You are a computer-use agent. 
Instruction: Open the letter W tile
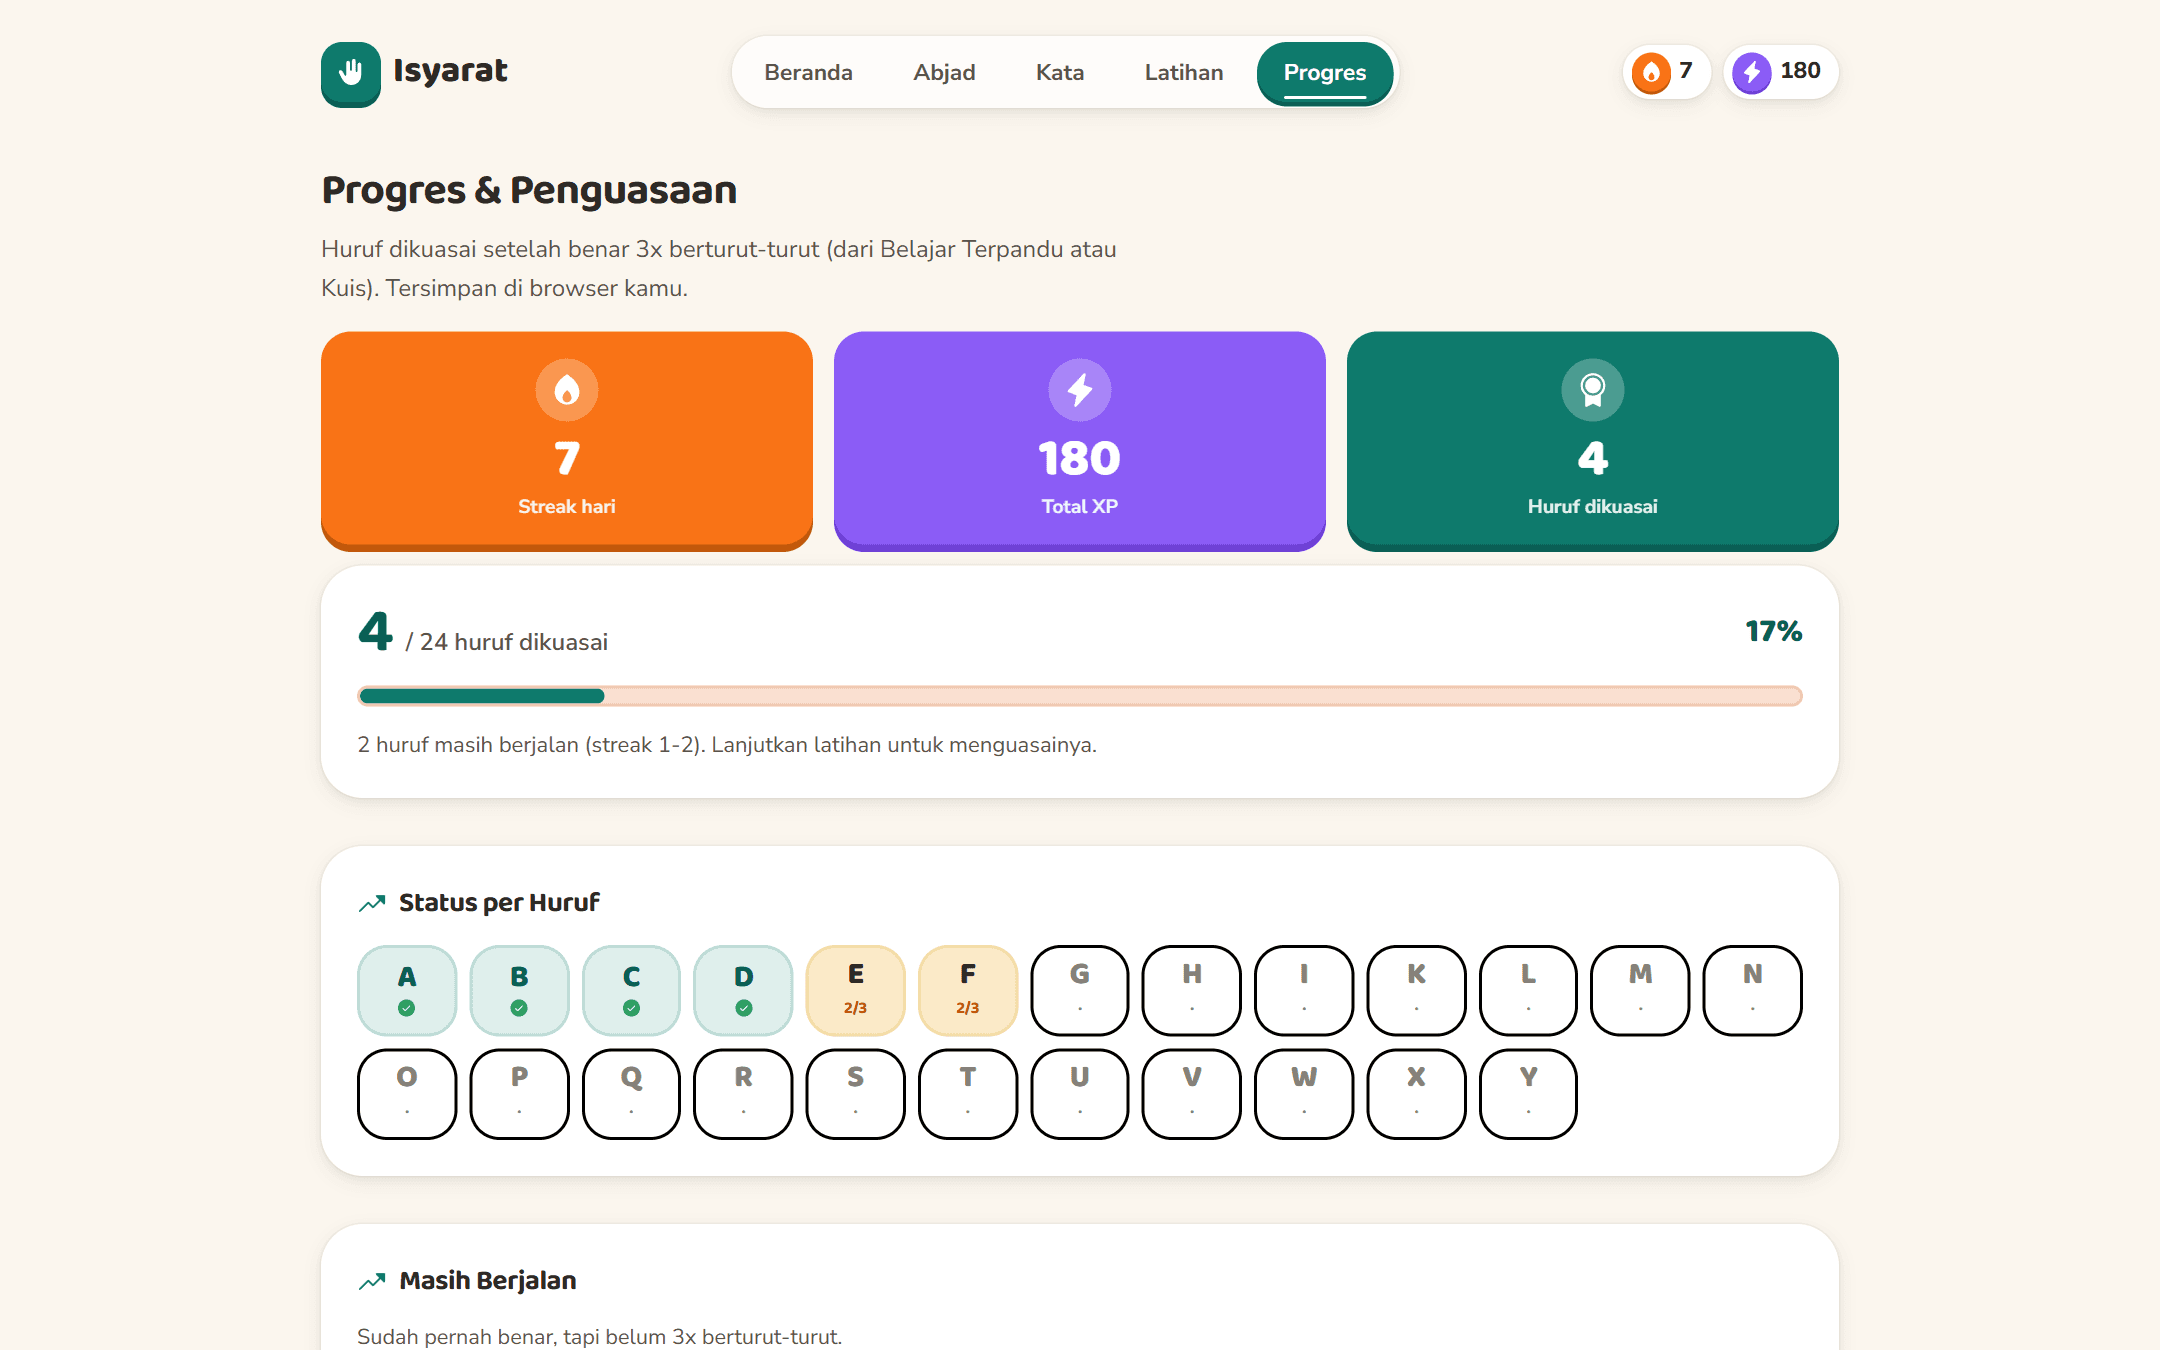1304,1093
